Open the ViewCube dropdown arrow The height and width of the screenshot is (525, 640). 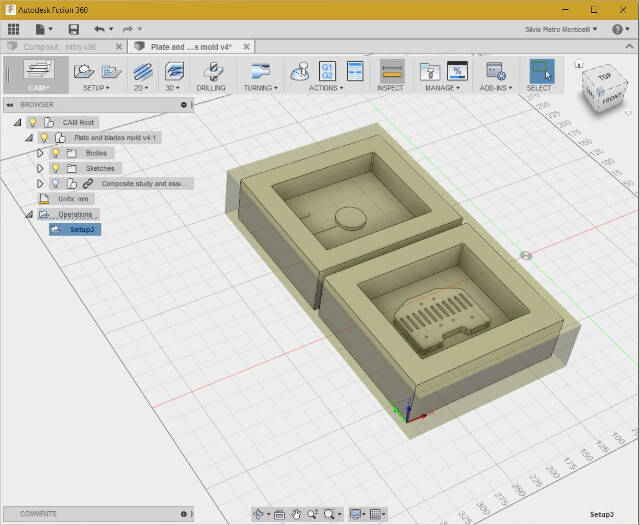(629, 114)
